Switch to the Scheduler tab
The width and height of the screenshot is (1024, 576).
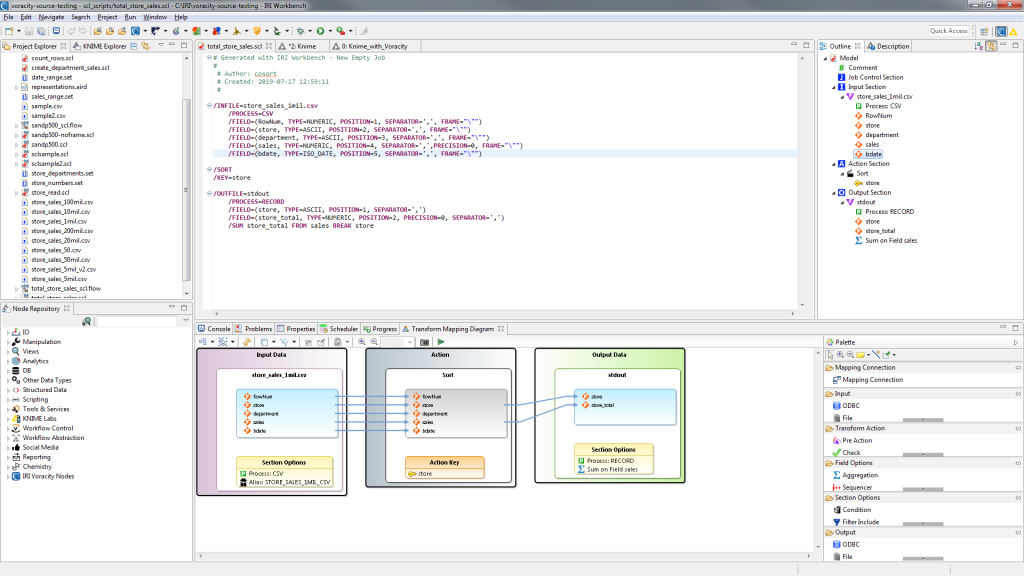click(339, 328)
